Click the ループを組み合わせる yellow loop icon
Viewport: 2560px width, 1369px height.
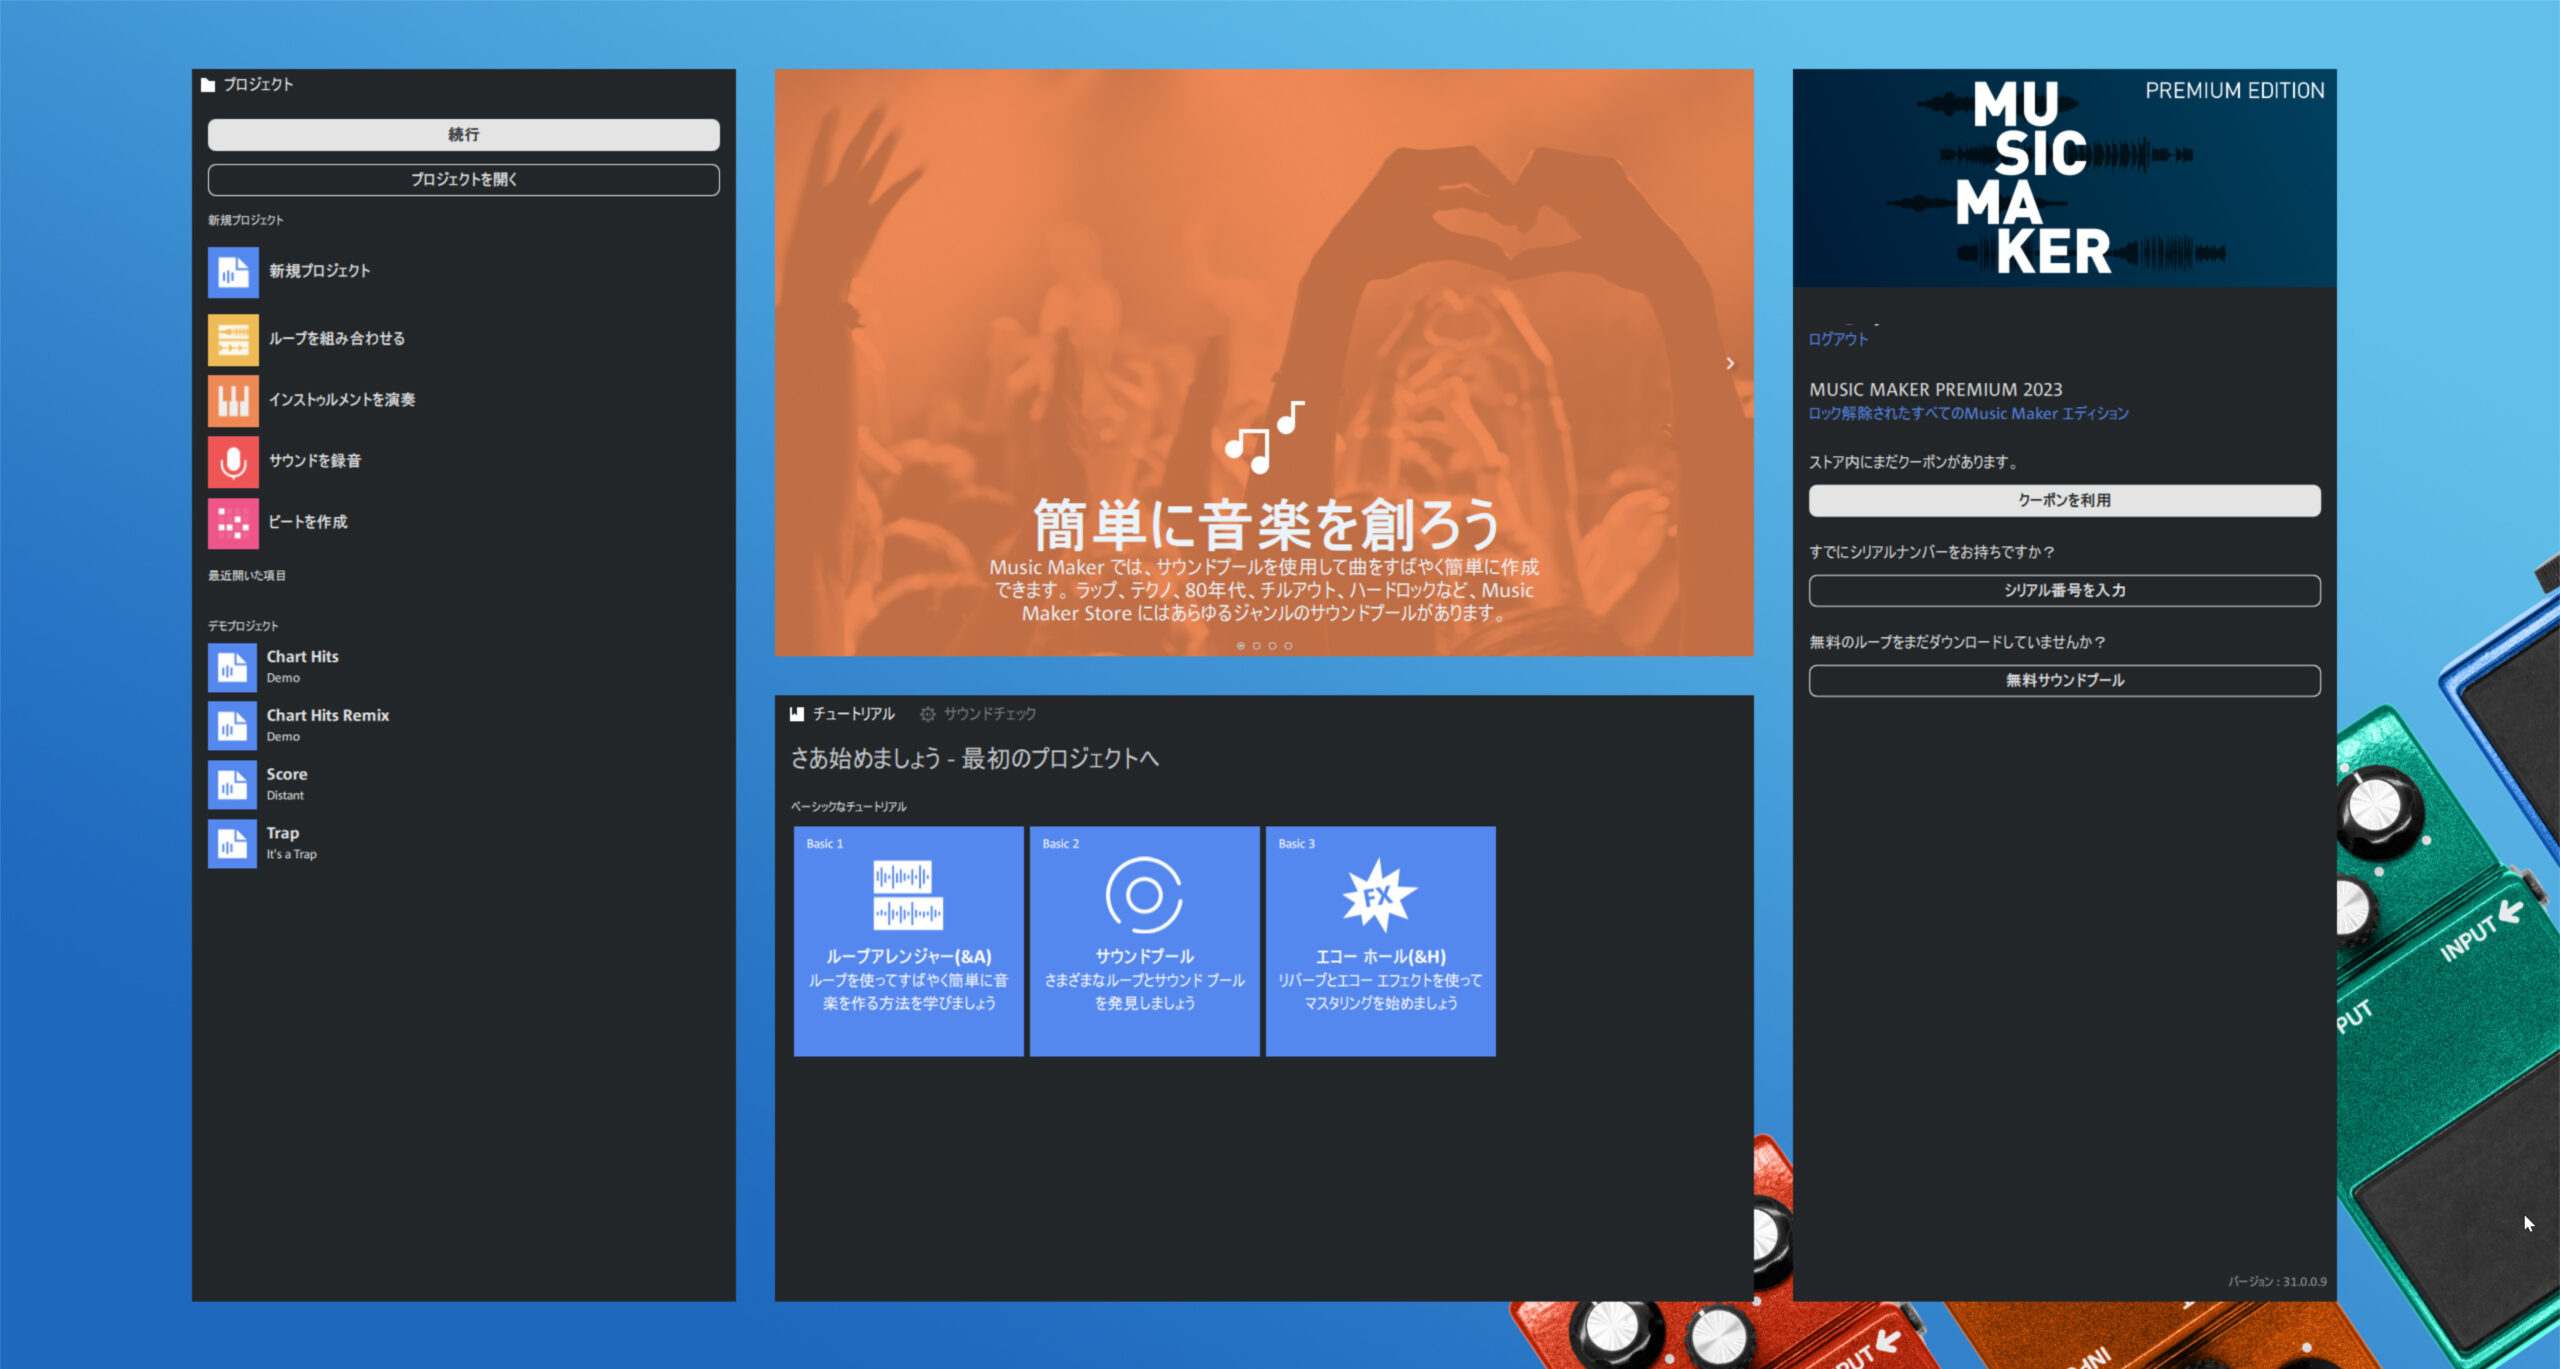coord(233,339)
